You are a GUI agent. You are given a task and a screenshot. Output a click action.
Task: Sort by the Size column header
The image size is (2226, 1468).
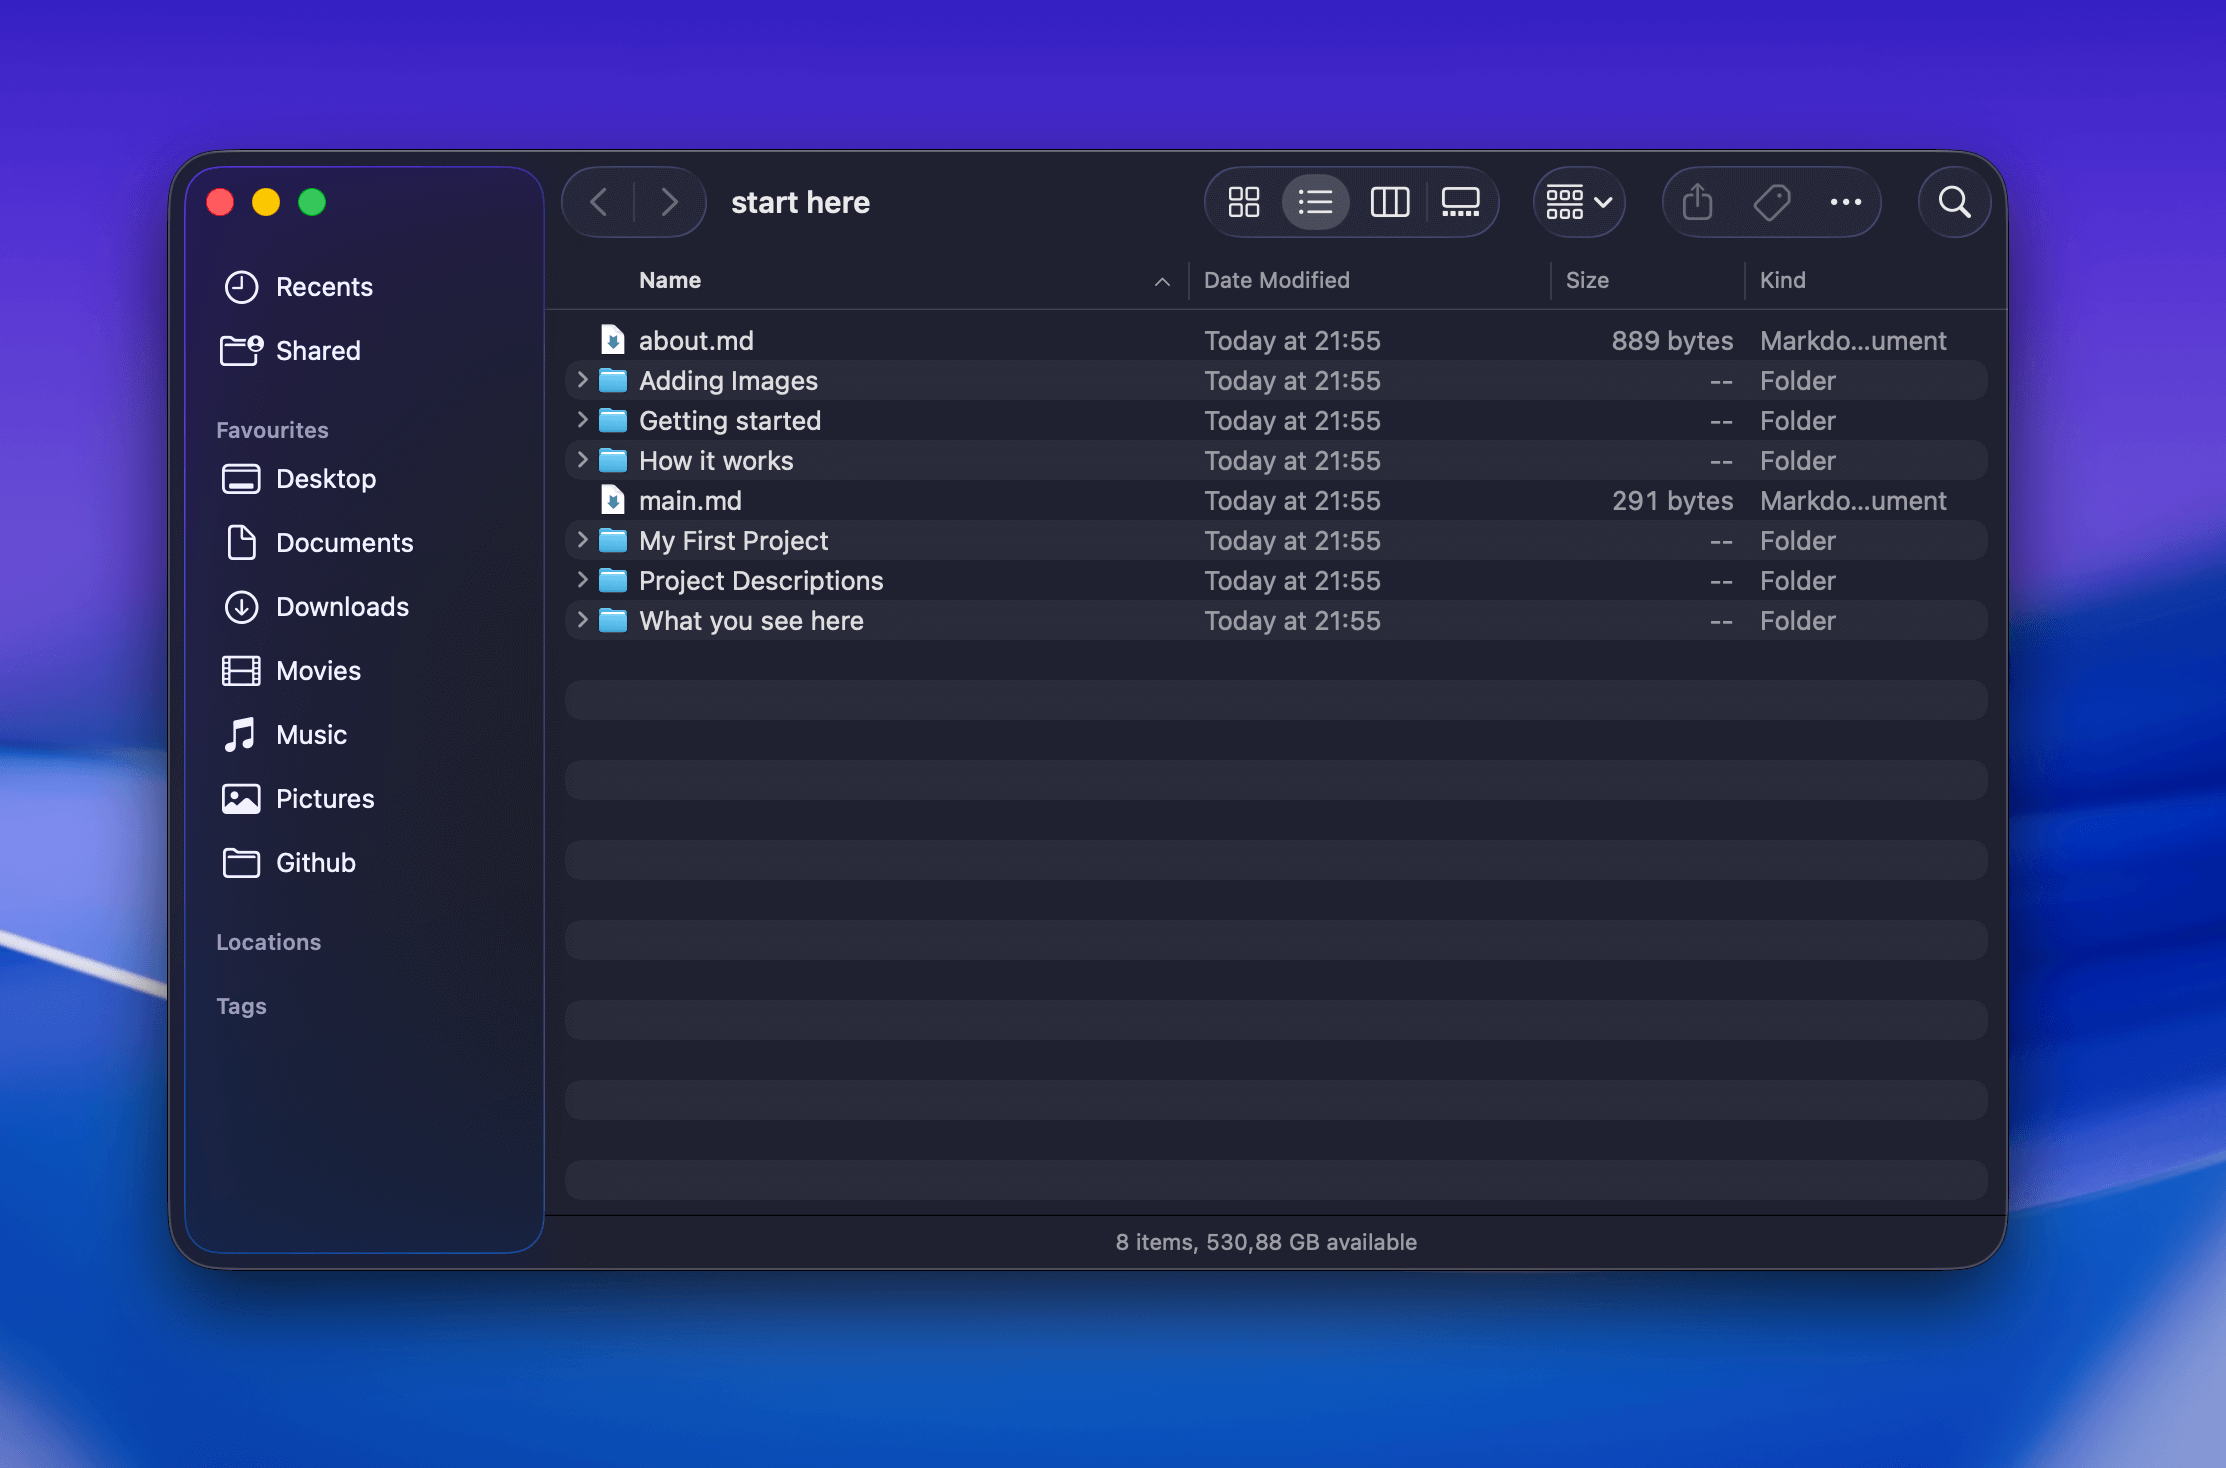pyautogui.click(x=1587, y=280)
